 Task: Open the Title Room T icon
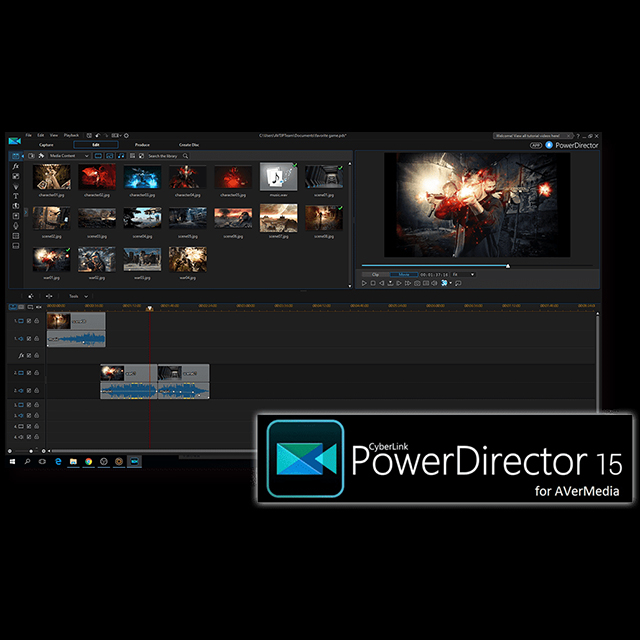click(x=16, y=196)
